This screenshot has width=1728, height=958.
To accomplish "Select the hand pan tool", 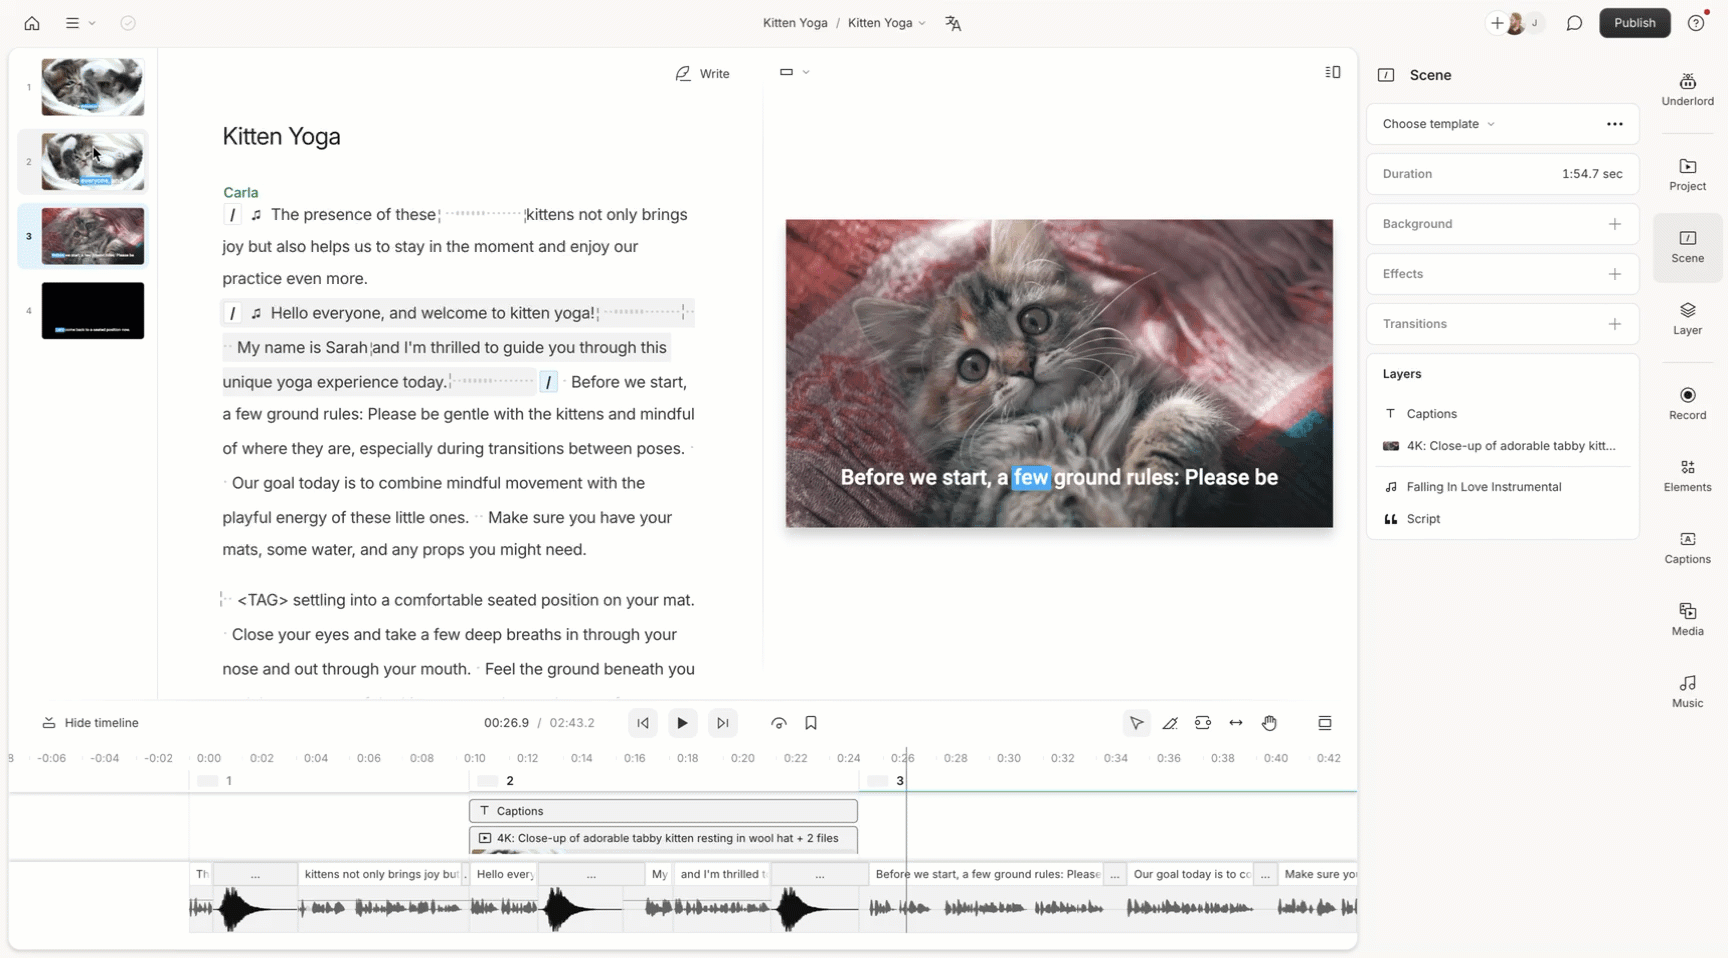I will click(1269, 723).
